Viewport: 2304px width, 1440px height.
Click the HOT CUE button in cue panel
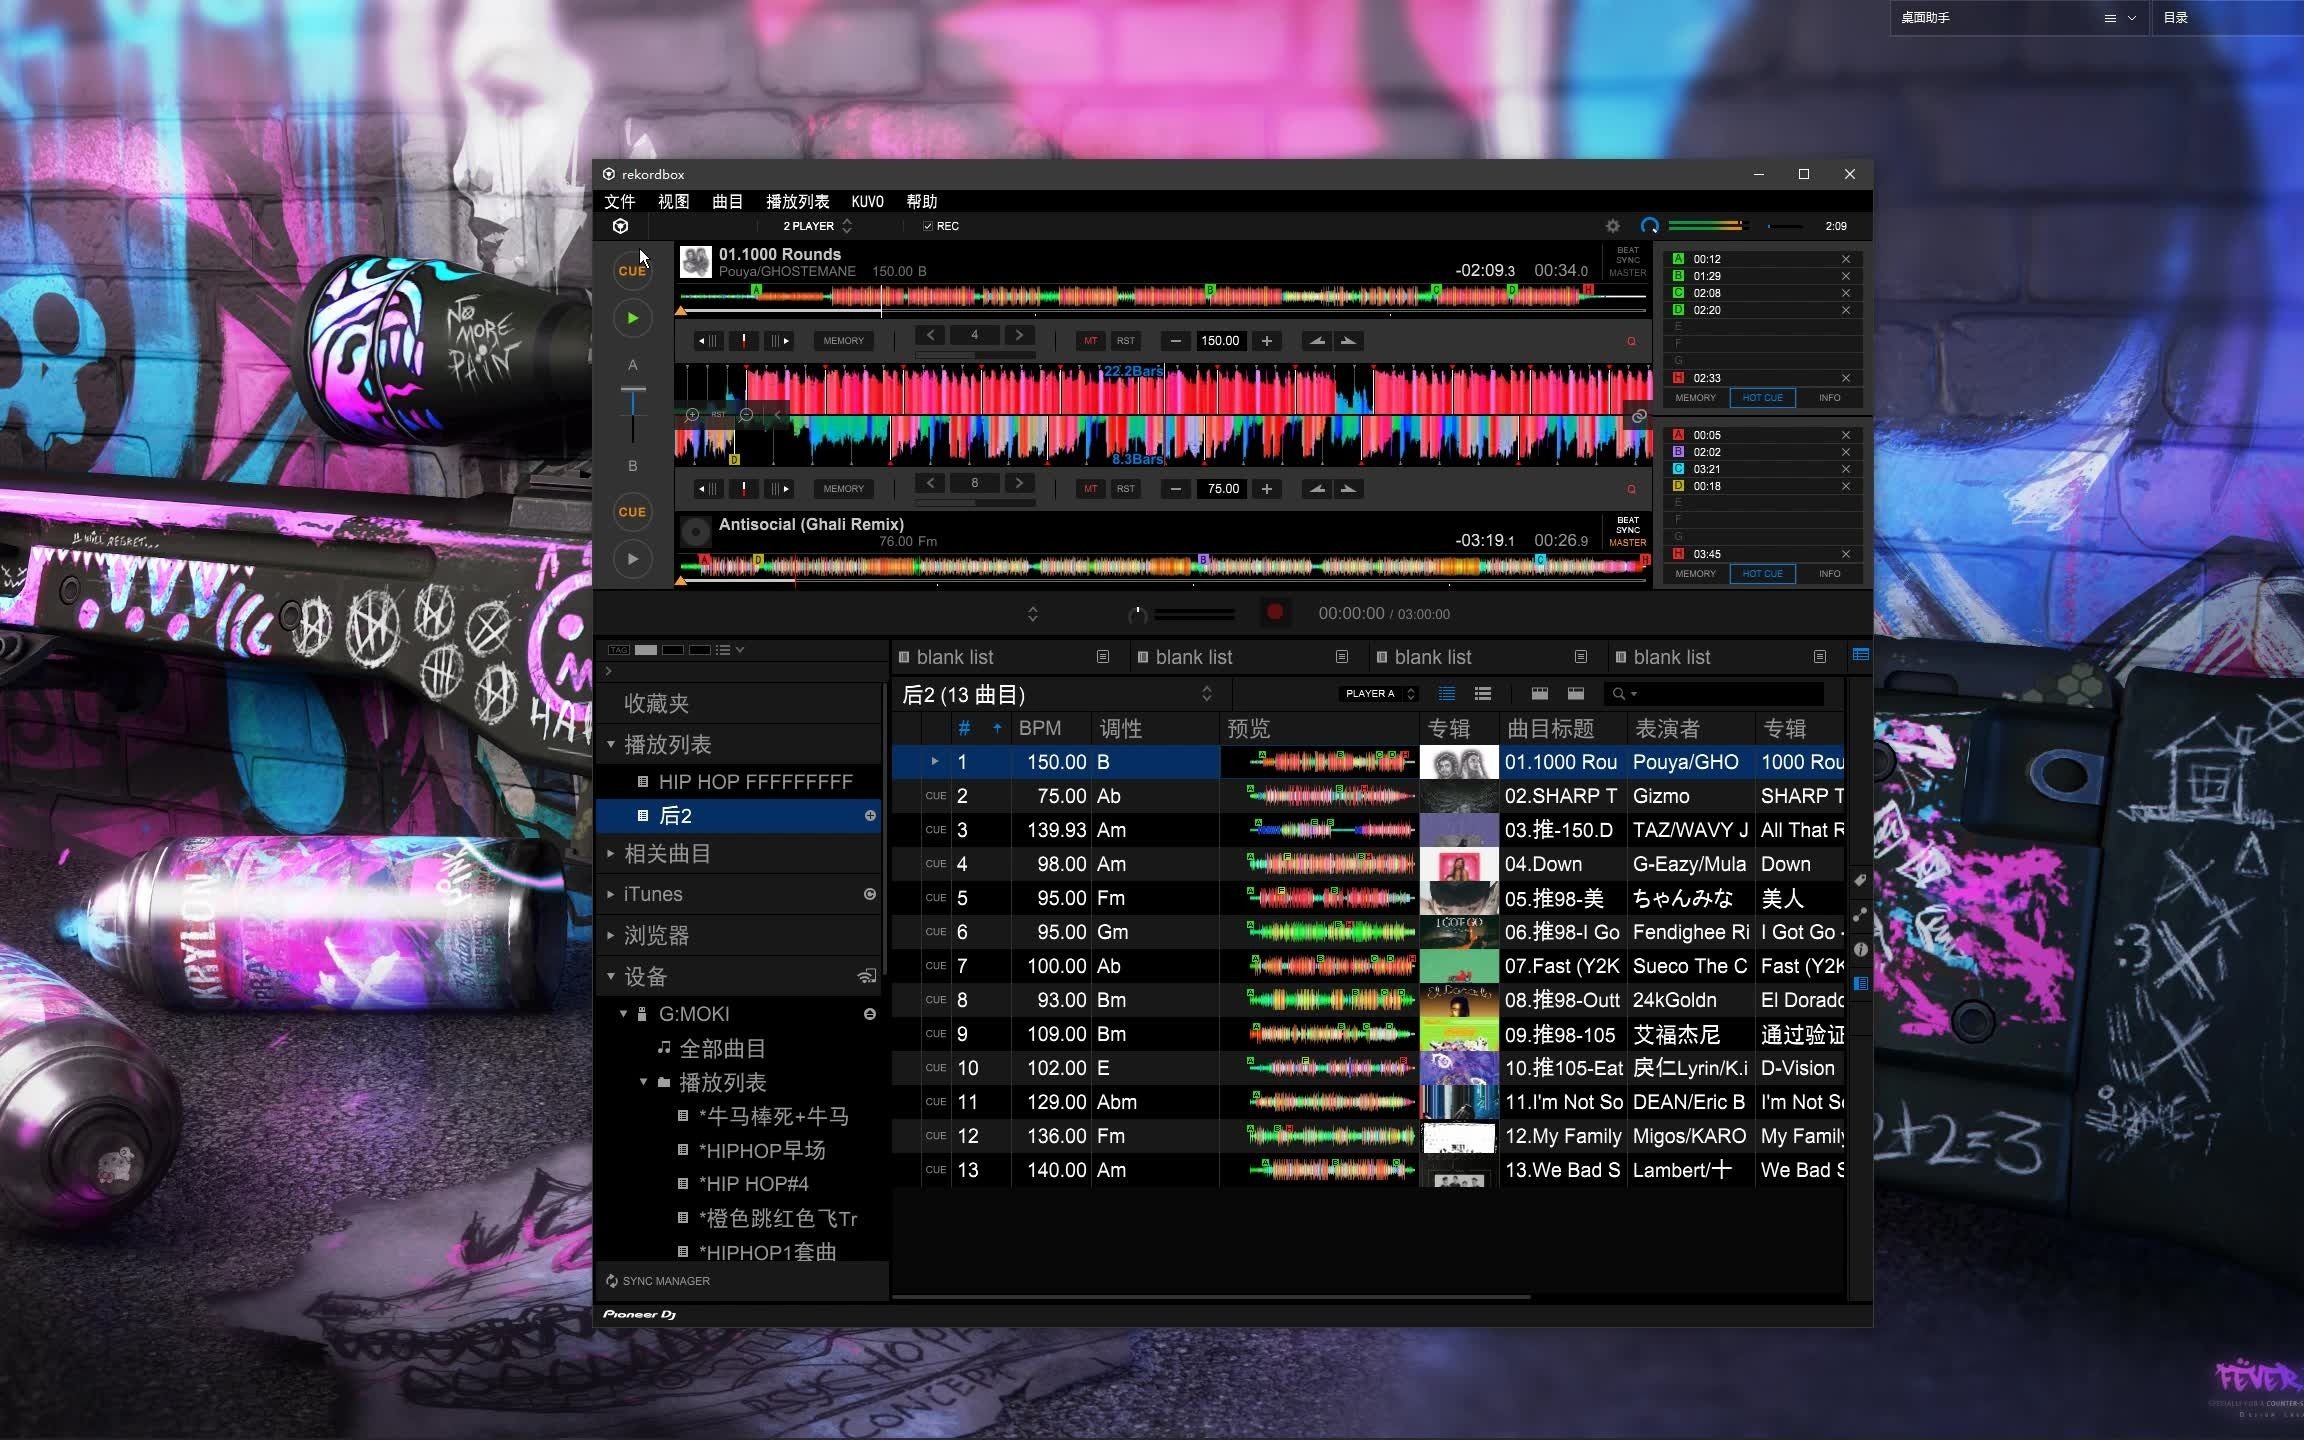click(x=1765, y=398)
